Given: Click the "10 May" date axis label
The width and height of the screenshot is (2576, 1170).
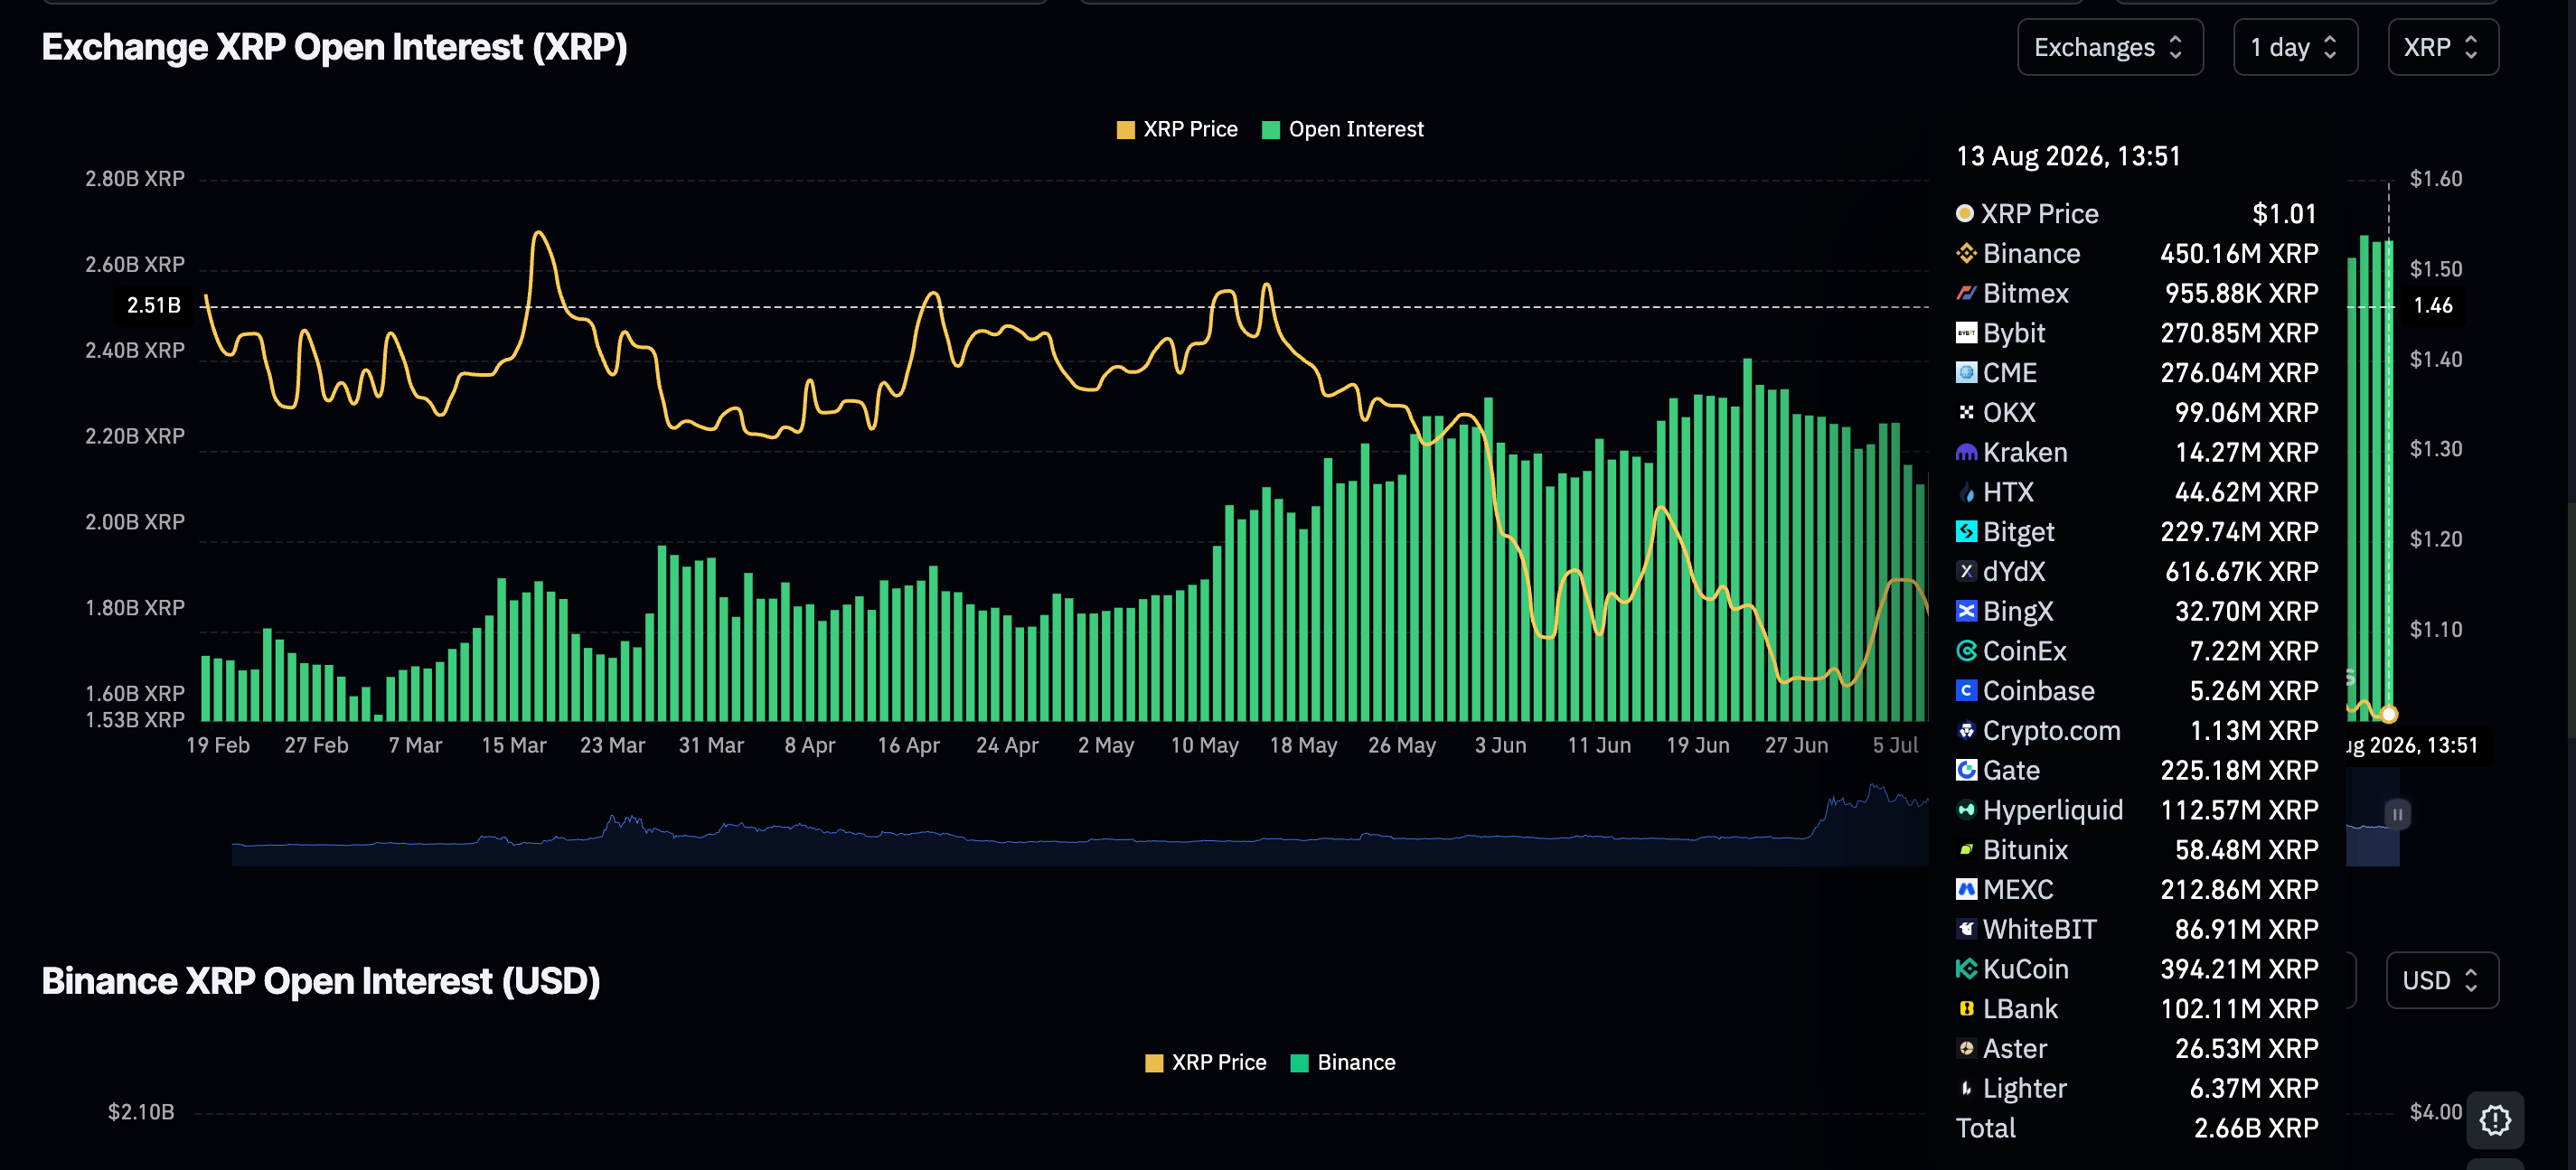Looking at the screenshot, I should [x=1204, y=745].
